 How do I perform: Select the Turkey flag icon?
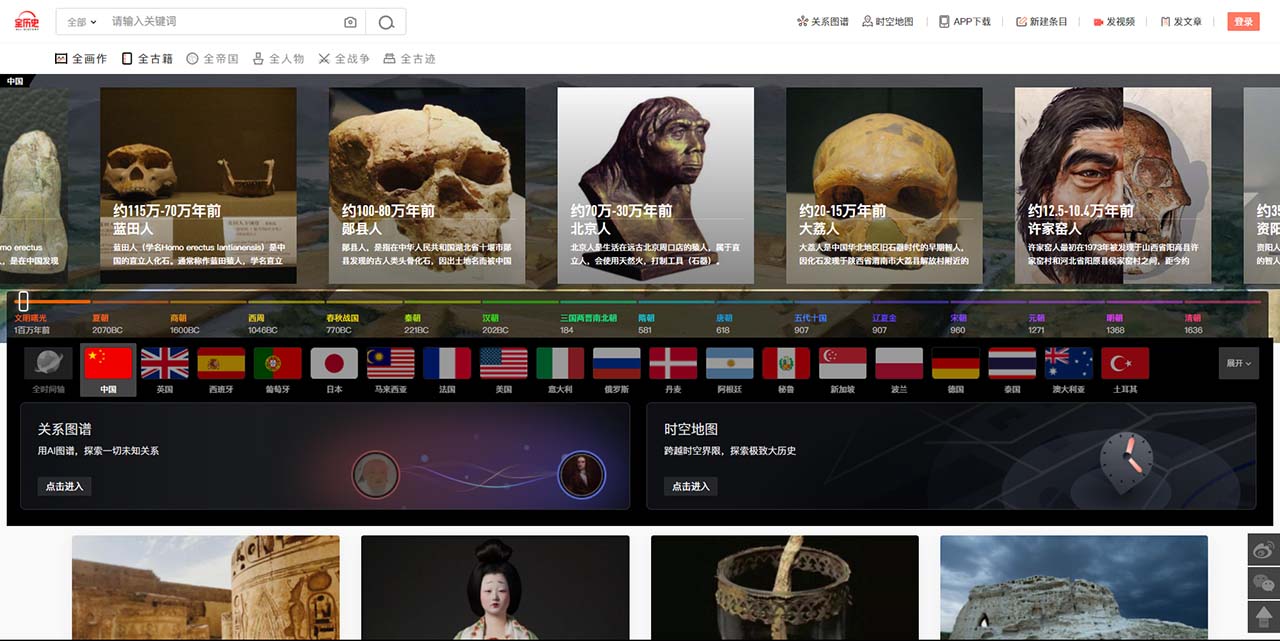click(x=1125, y=363)
